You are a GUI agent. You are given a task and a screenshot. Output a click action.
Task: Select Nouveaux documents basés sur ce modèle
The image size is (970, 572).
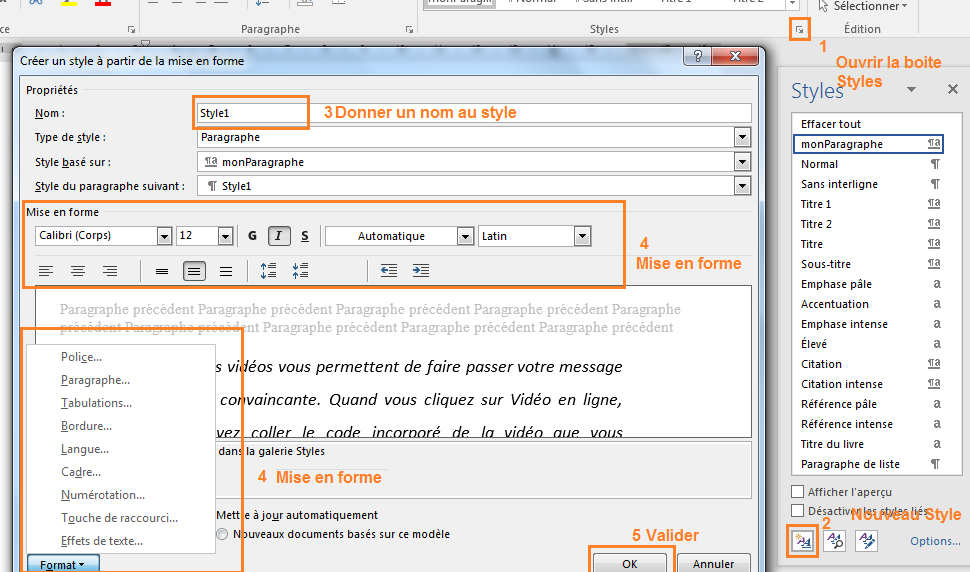pos(222,534)
